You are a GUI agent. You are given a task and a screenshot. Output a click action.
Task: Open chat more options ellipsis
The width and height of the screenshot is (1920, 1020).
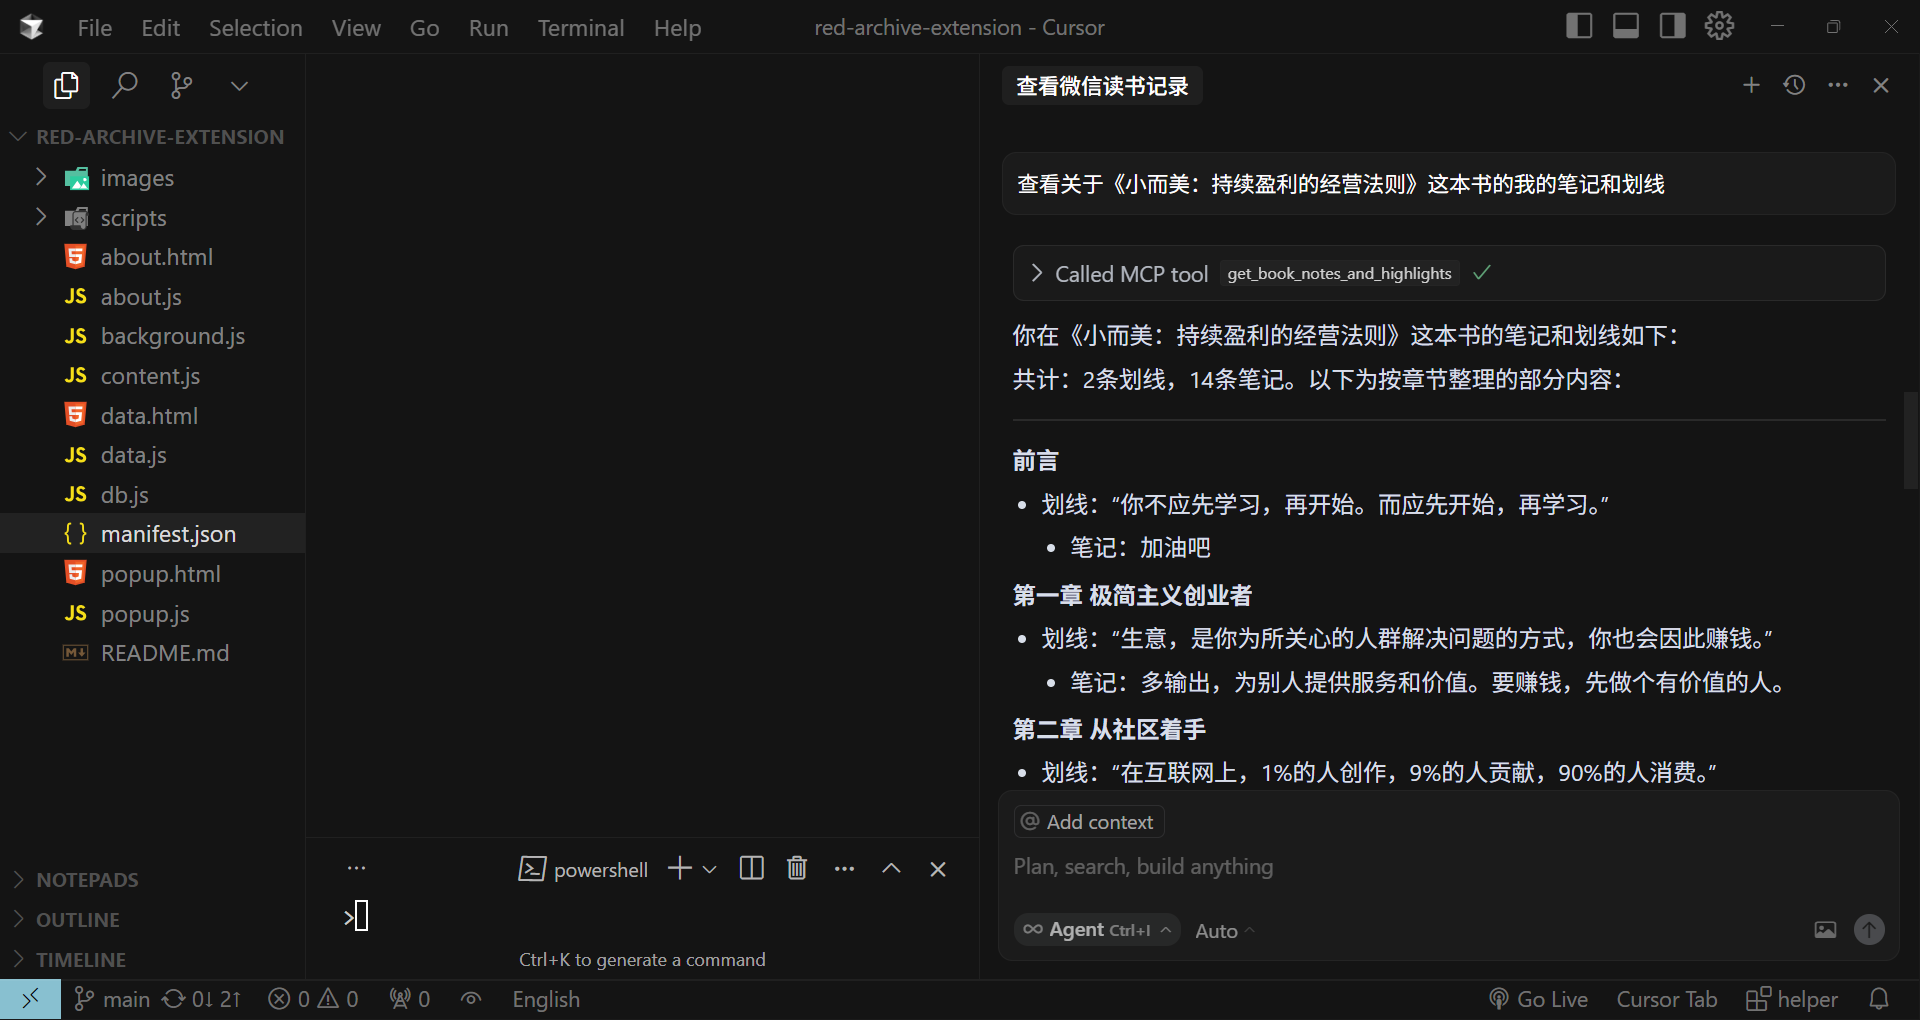click(x=1838, y=85)
